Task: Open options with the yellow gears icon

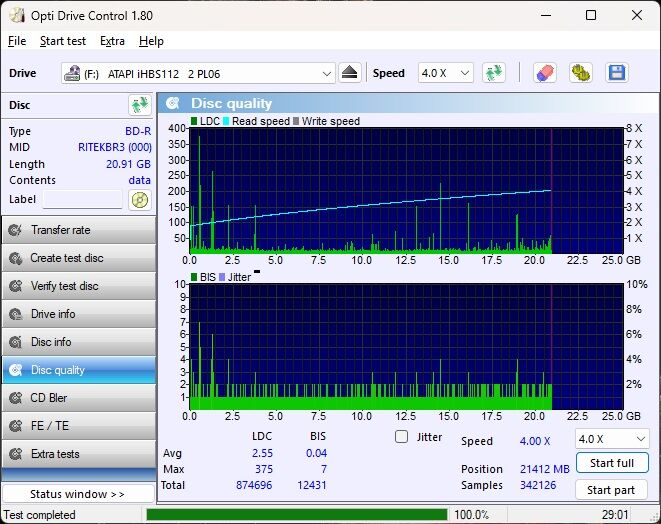Action: coord(580,73)
